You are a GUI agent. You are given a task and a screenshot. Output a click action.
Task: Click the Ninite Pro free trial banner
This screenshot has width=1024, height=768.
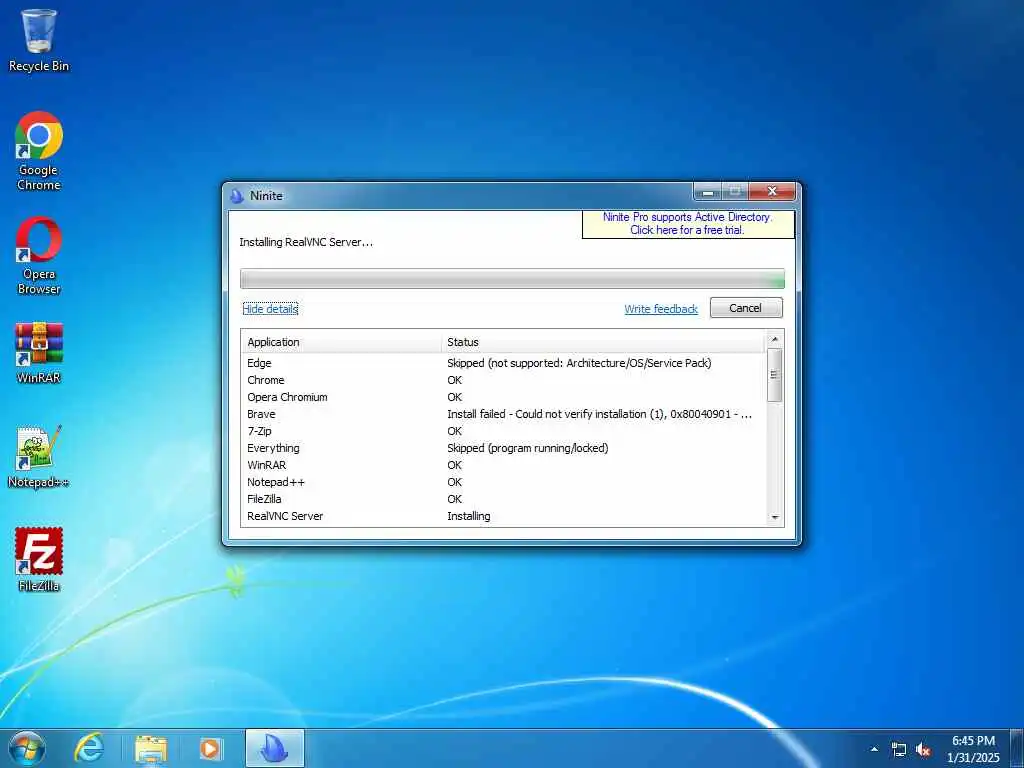point(688,223)
